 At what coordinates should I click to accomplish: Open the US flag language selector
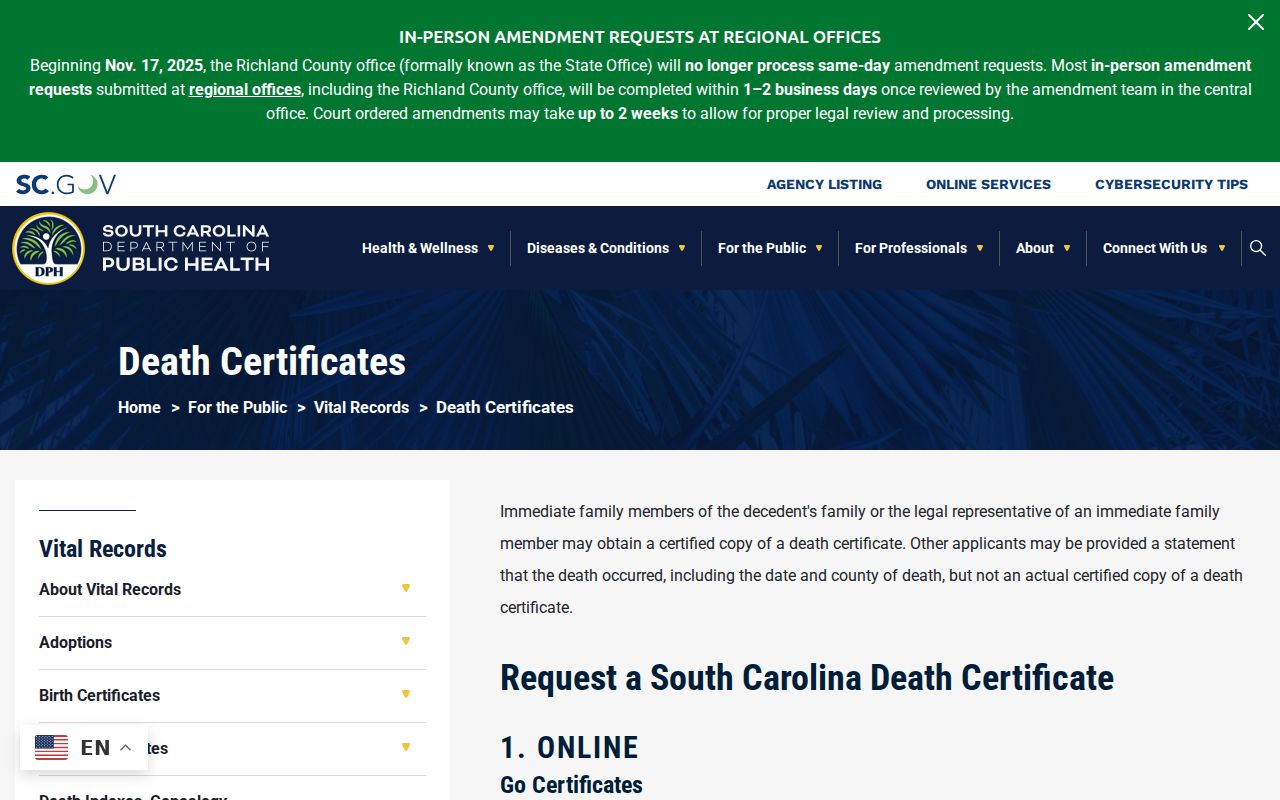[84, 747]
